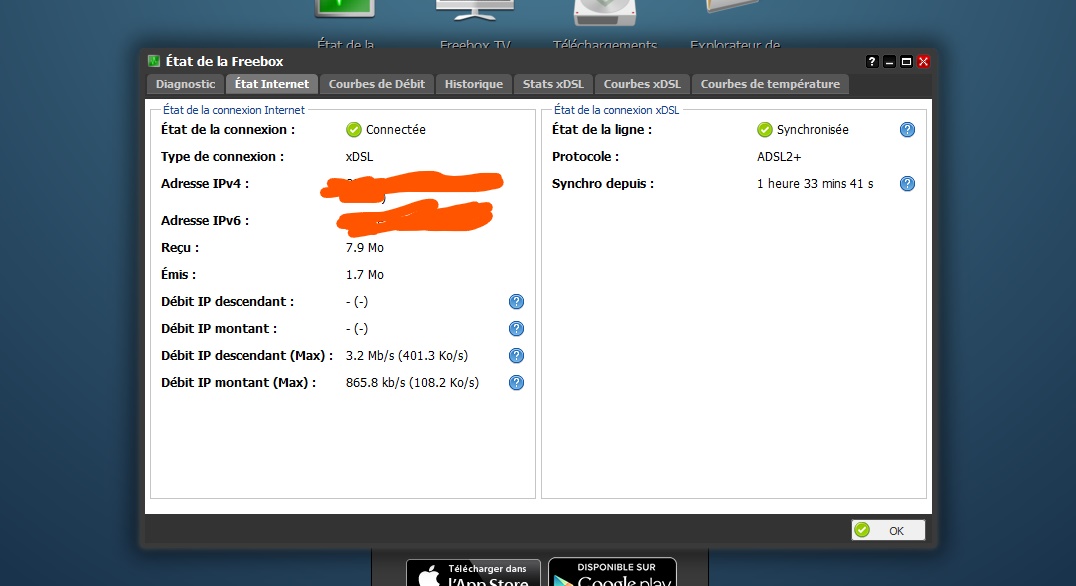Click the Émis label
This screenshot has height=586, width=1076.
(178, 274)
